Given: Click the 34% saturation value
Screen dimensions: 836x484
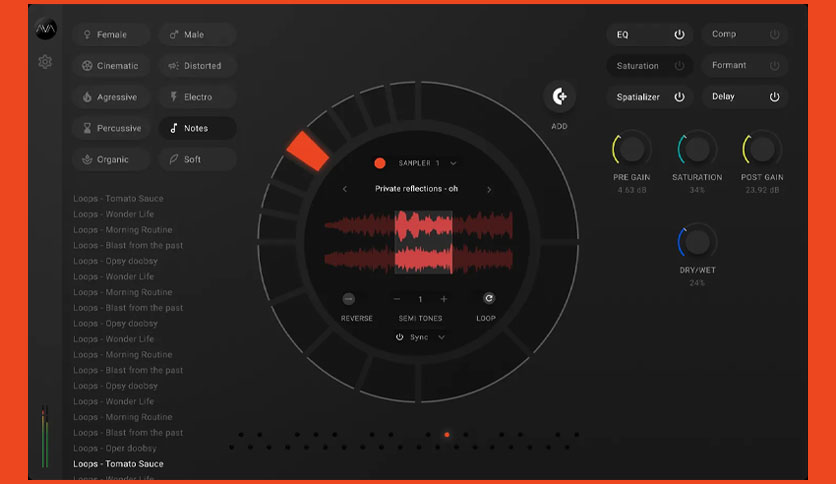Looking at the screenshot, I should [697, 190].
